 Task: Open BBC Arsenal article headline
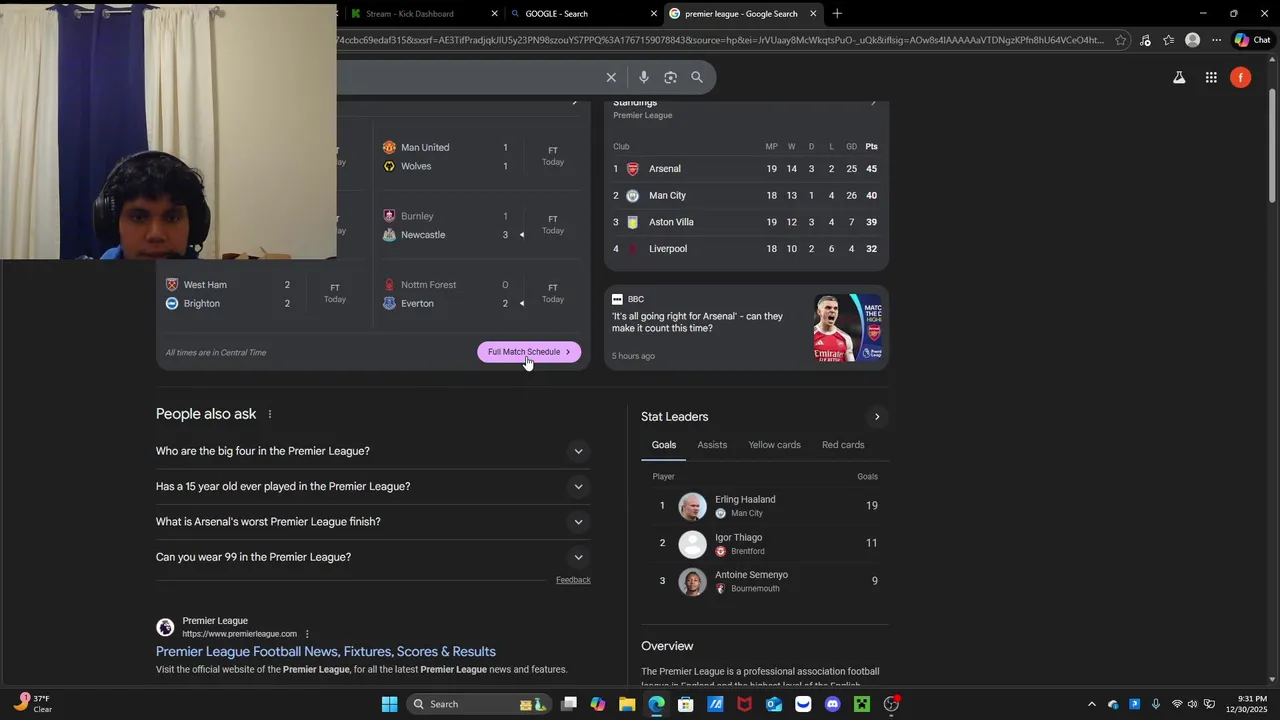point(698,322)
